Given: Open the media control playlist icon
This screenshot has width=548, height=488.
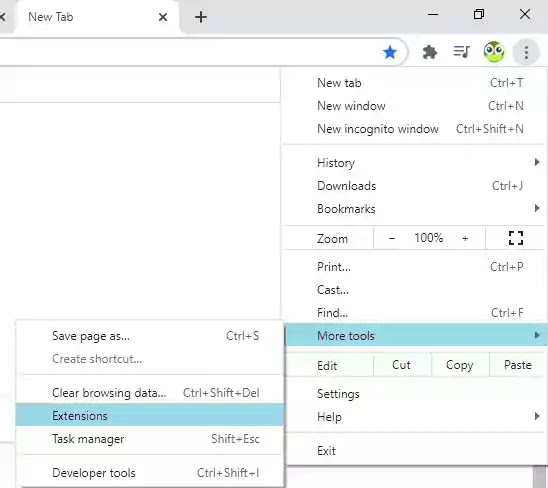Looking at the screenshot, I should pos(461,52).
